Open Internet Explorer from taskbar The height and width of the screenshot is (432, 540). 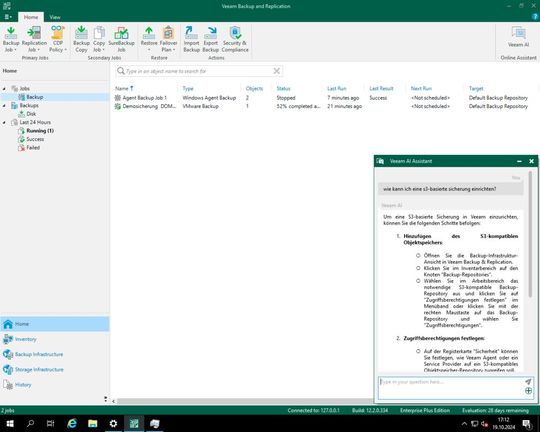coord(72,423)
